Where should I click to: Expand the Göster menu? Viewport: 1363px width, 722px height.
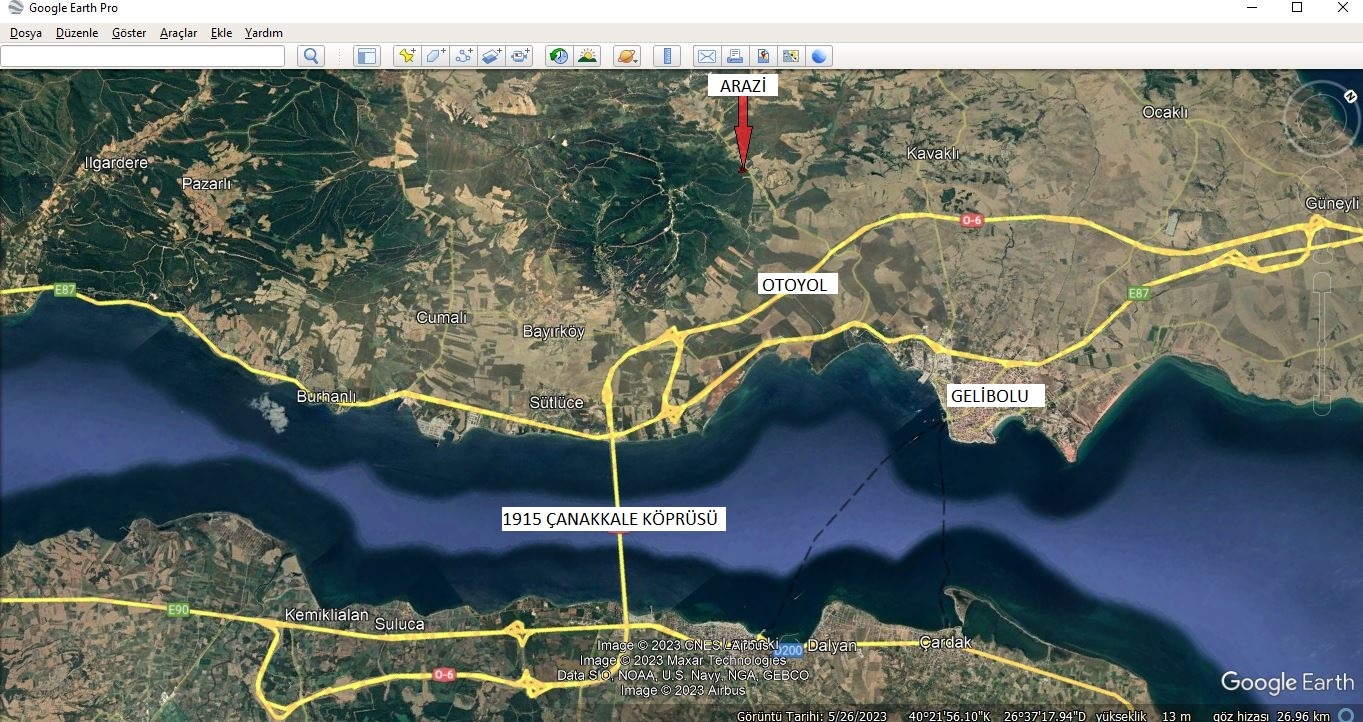[x=129, y=33]
